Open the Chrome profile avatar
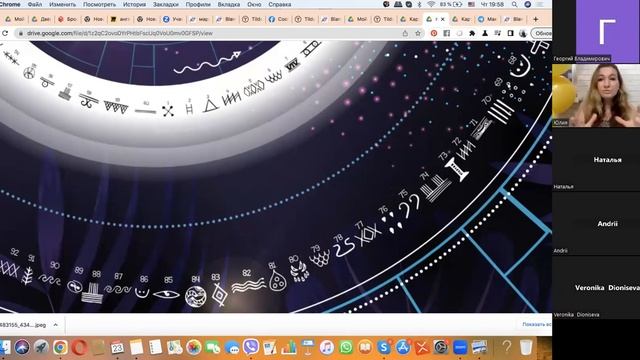640x360 pixels. pyautogui.click(x=523, y=33)
